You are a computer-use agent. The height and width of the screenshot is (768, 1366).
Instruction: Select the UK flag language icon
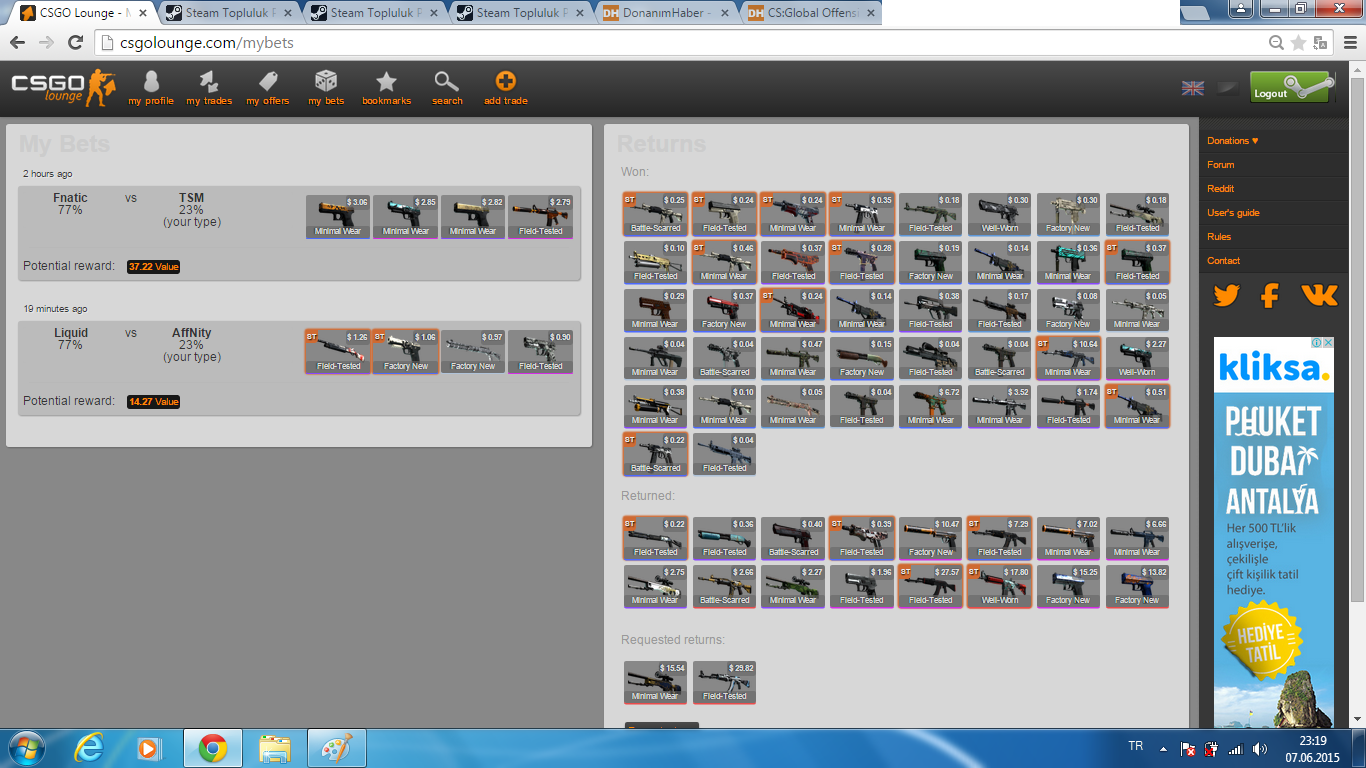click(x=1193, y=88)
